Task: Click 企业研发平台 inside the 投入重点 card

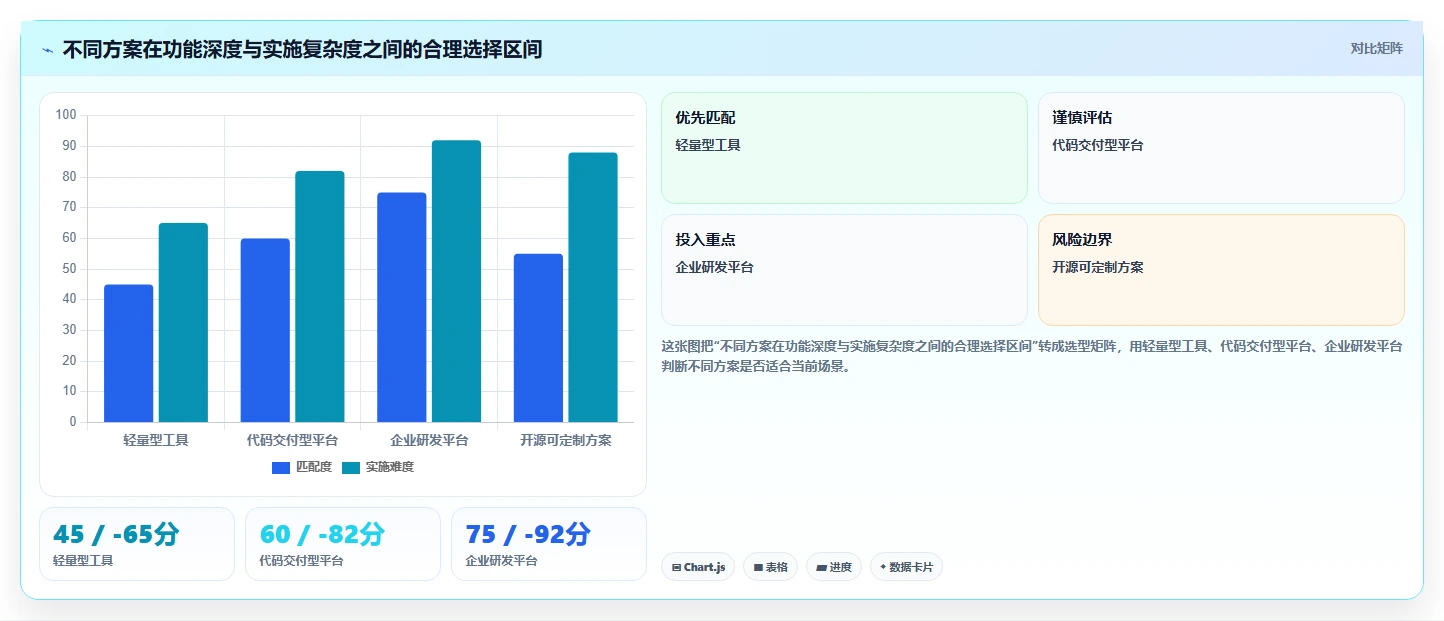Action: point(714,267)
